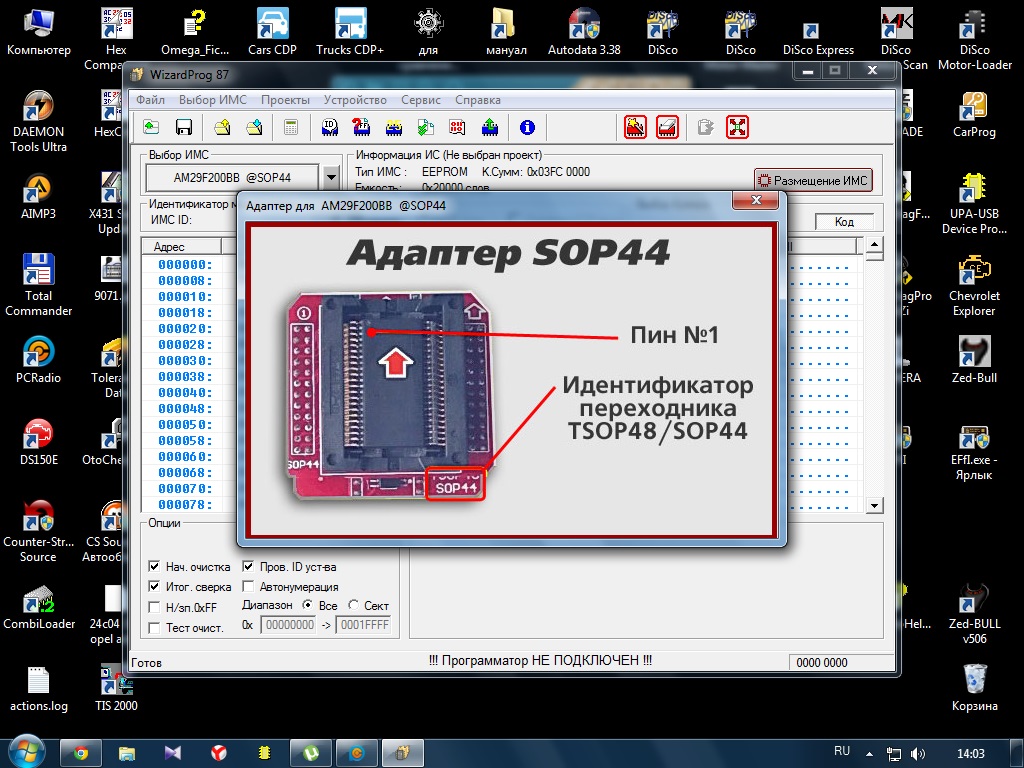Screen dimensions: 1024x768
Task: Toggle the 'Нач. очистка' checkbox
Action: (x=154, y=567)
